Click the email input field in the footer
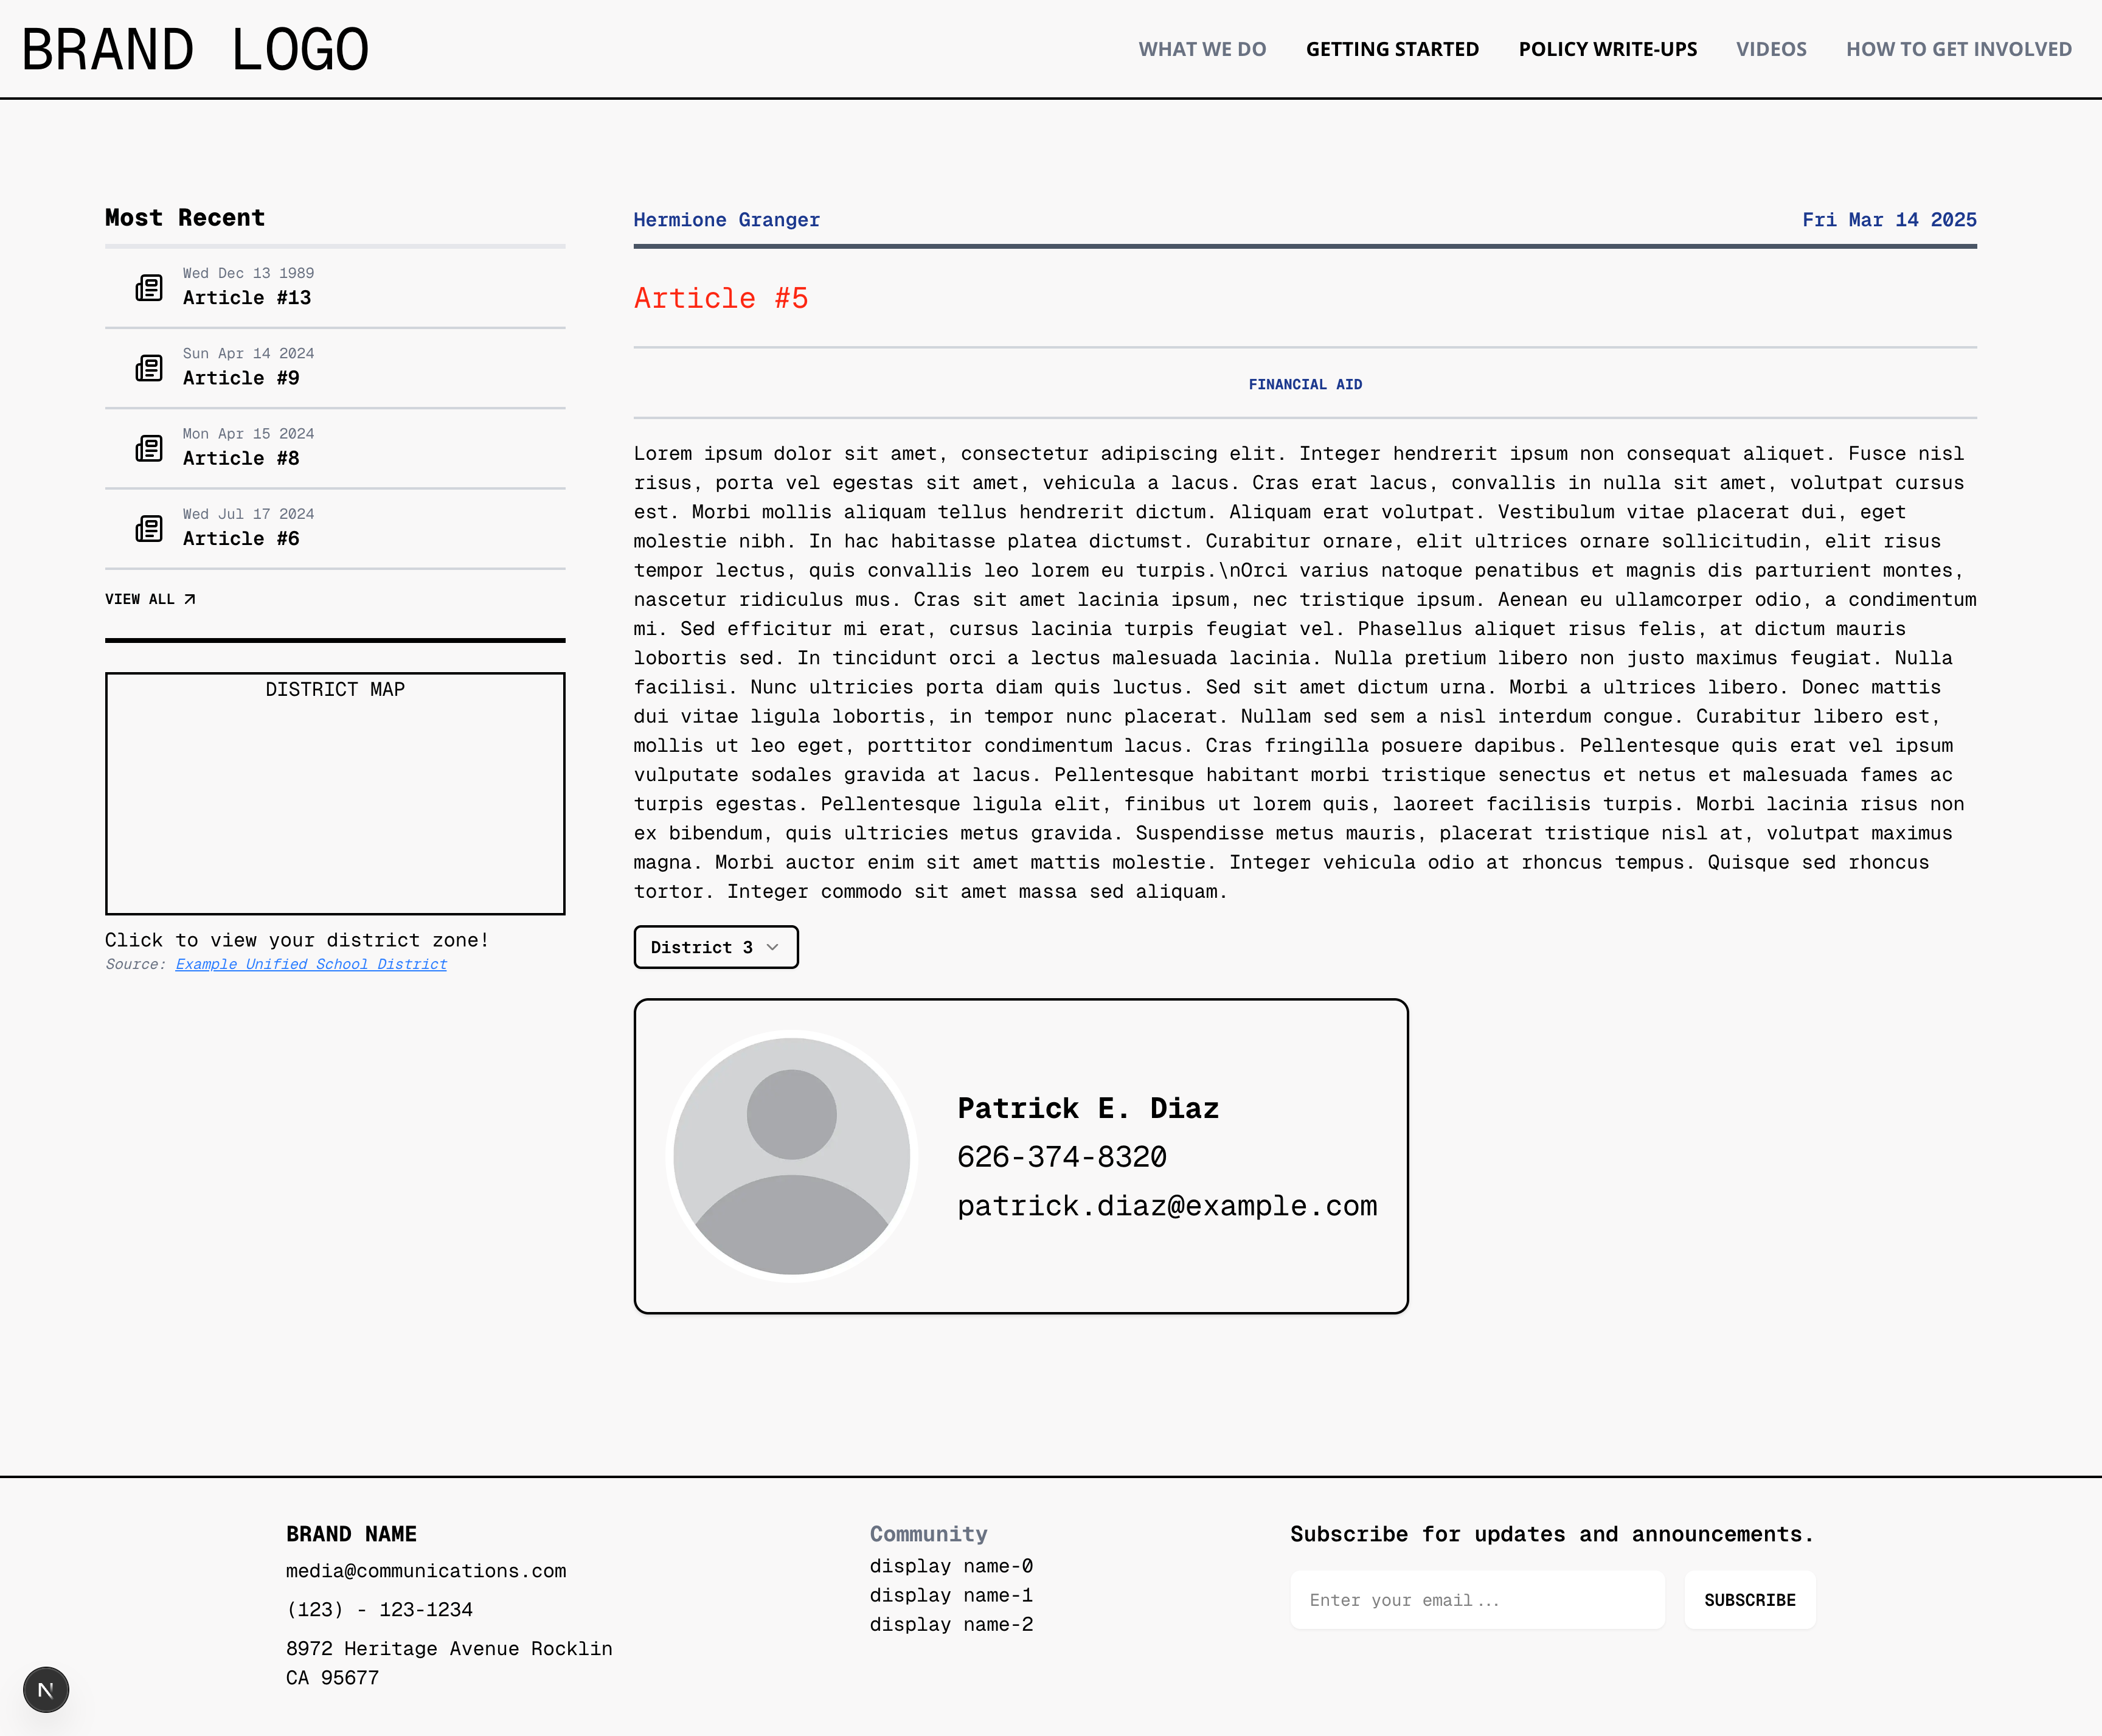 tap(1477, 1599)
